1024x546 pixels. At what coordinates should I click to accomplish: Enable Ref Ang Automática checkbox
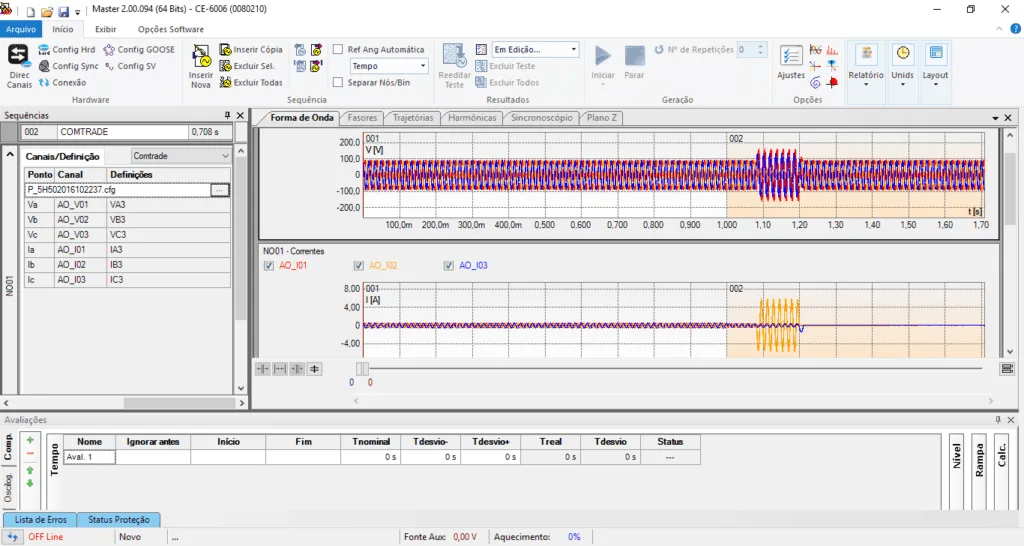[339, 49]
